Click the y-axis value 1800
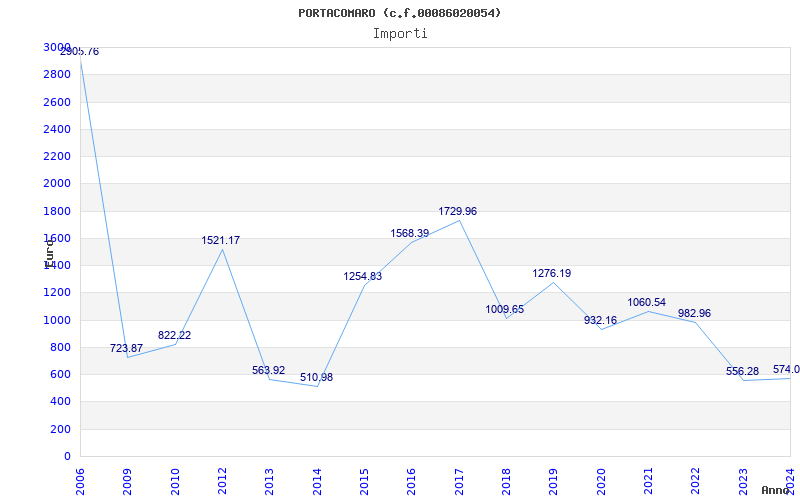 [x=57, y=211]
